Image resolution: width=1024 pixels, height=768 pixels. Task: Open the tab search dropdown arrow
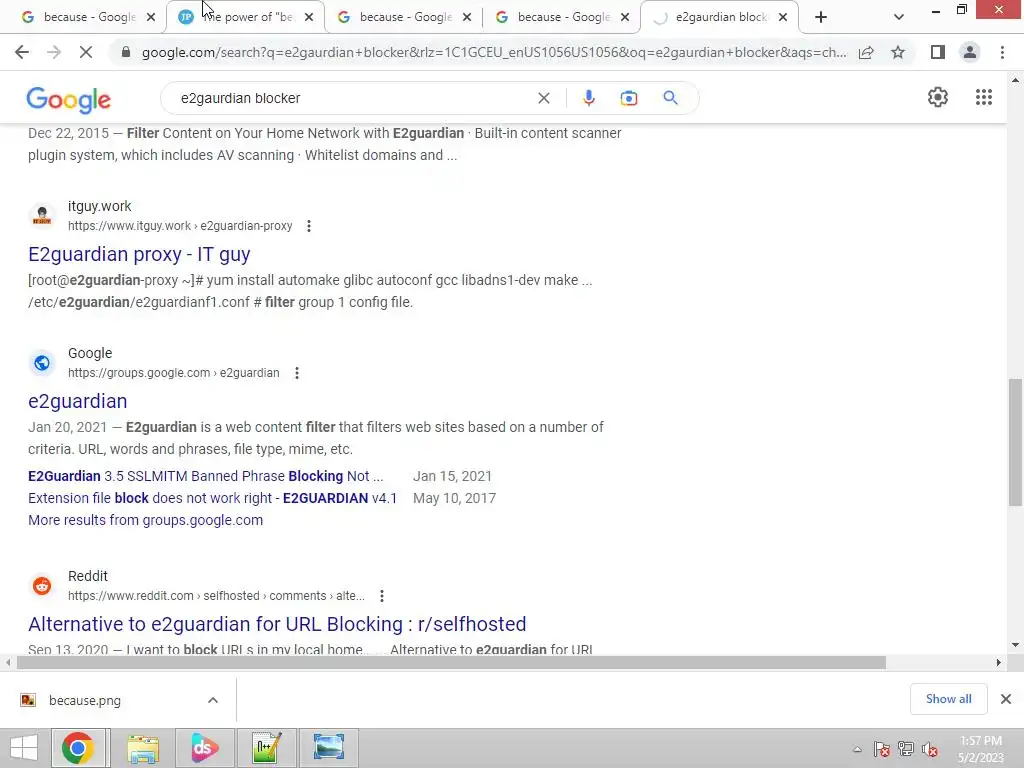coord(899,18)
